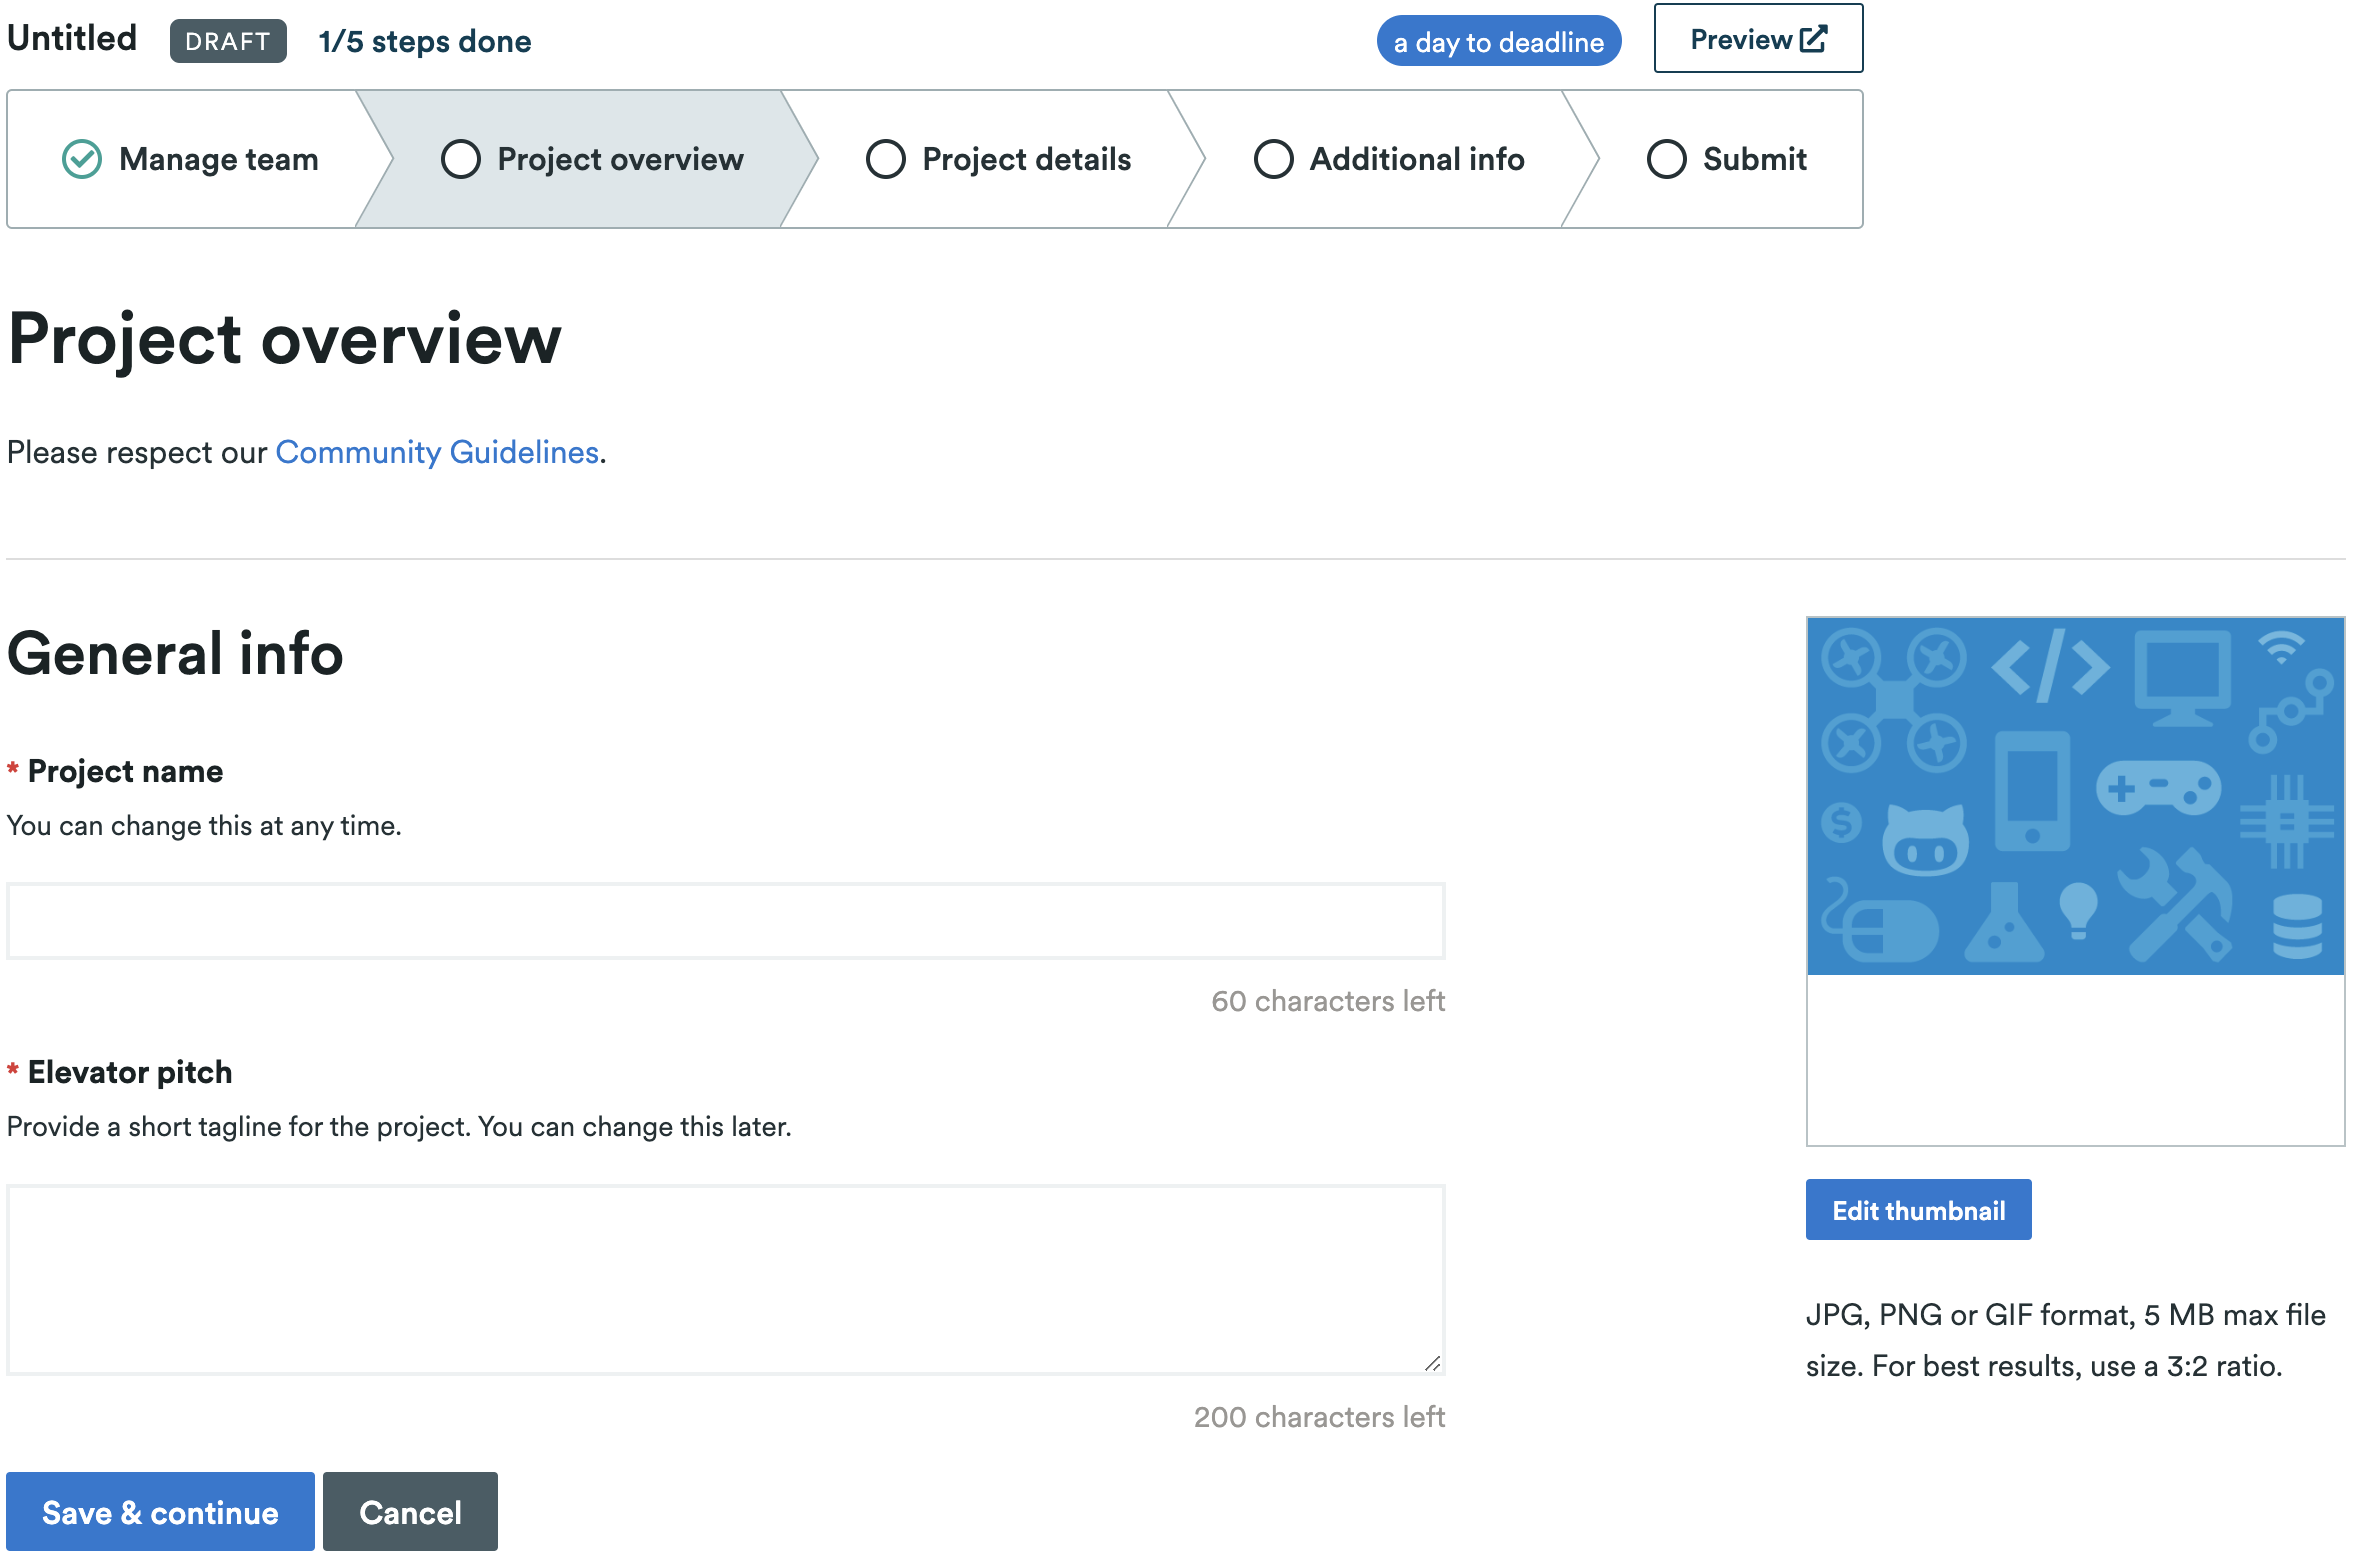
Task: Click the light bulb icon in the thumbnail
Action: pyautogui.click(x=2078, y=910)
